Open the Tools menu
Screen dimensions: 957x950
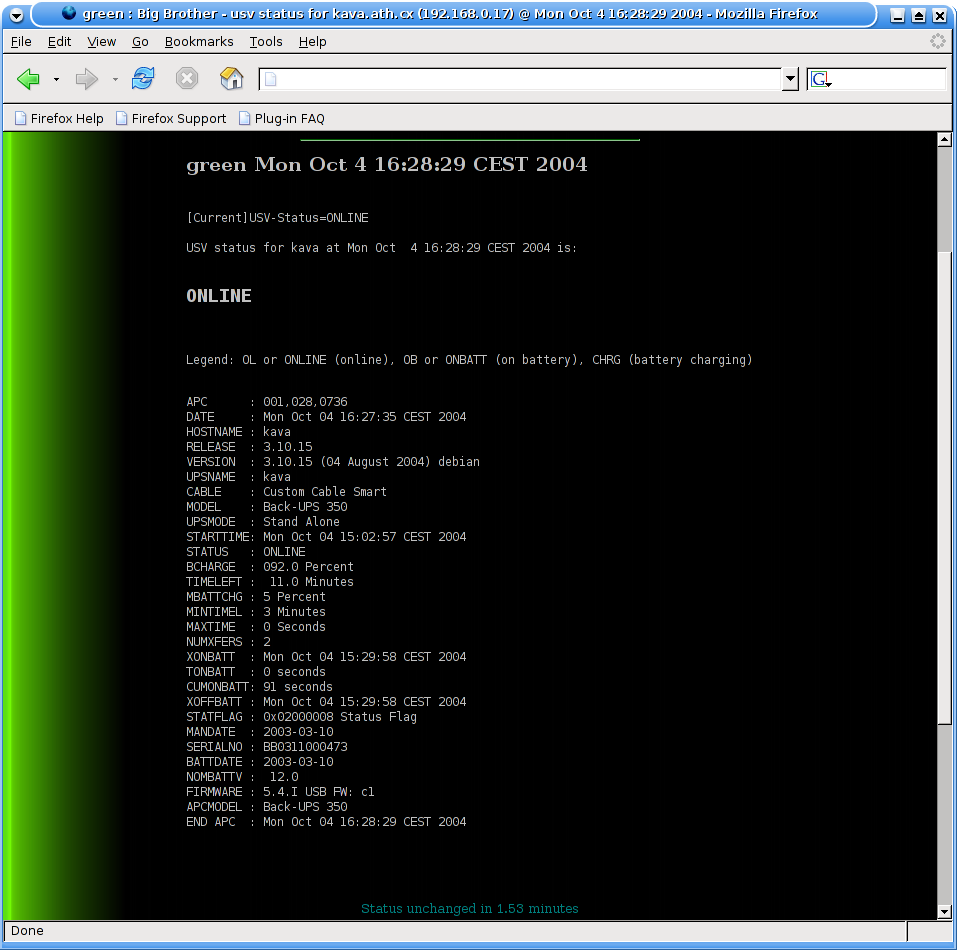click(x=265, y=41)
